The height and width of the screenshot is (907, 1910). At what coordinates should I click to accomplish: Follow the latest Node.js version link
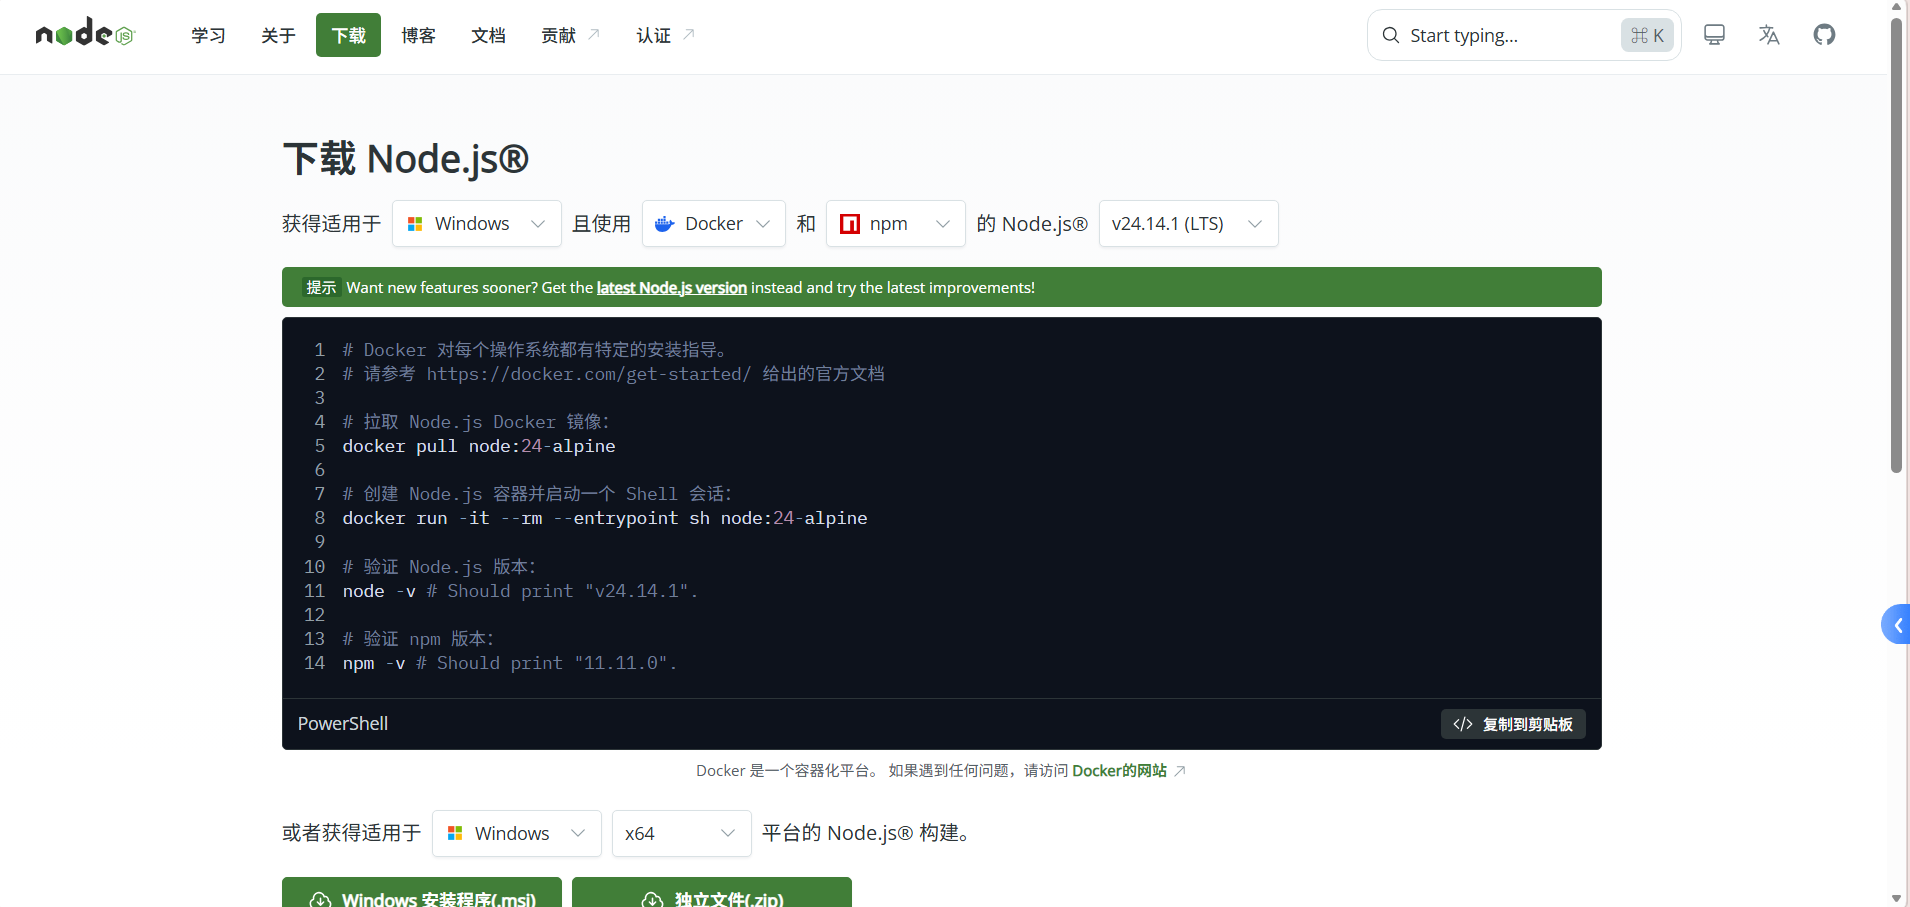pyautogui.click(x=670, y=287)
